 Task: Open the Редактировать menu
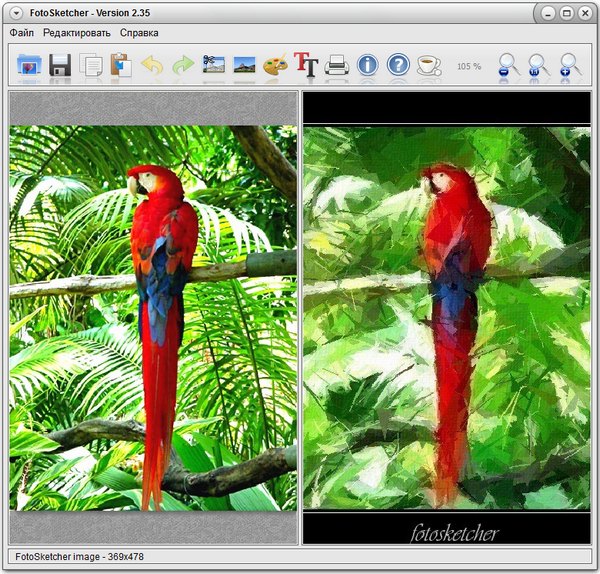click(77, 33)
